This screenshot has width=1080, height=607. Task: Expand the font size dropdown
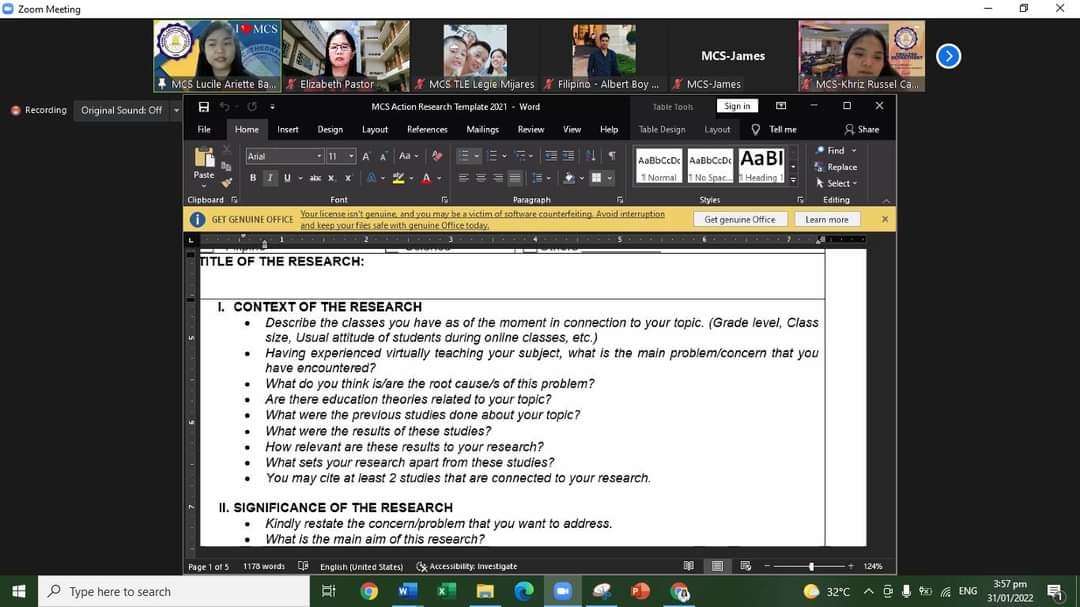[352, 156]
